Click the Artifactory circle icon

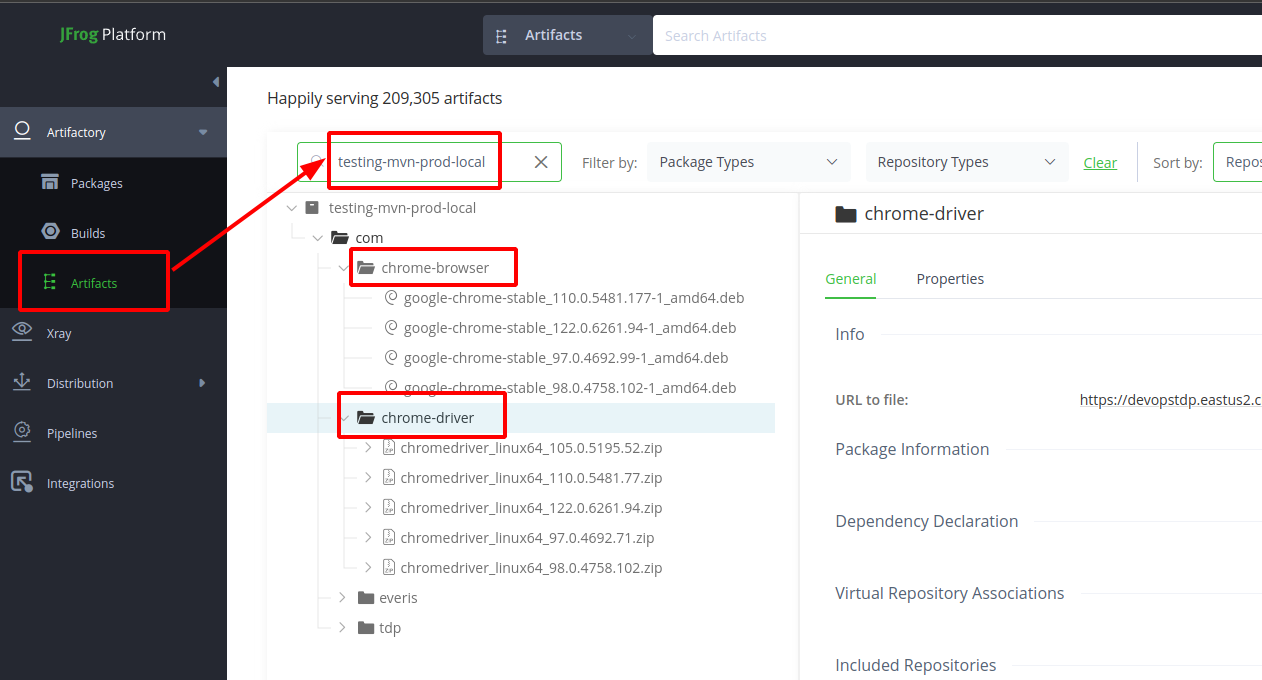21,132
